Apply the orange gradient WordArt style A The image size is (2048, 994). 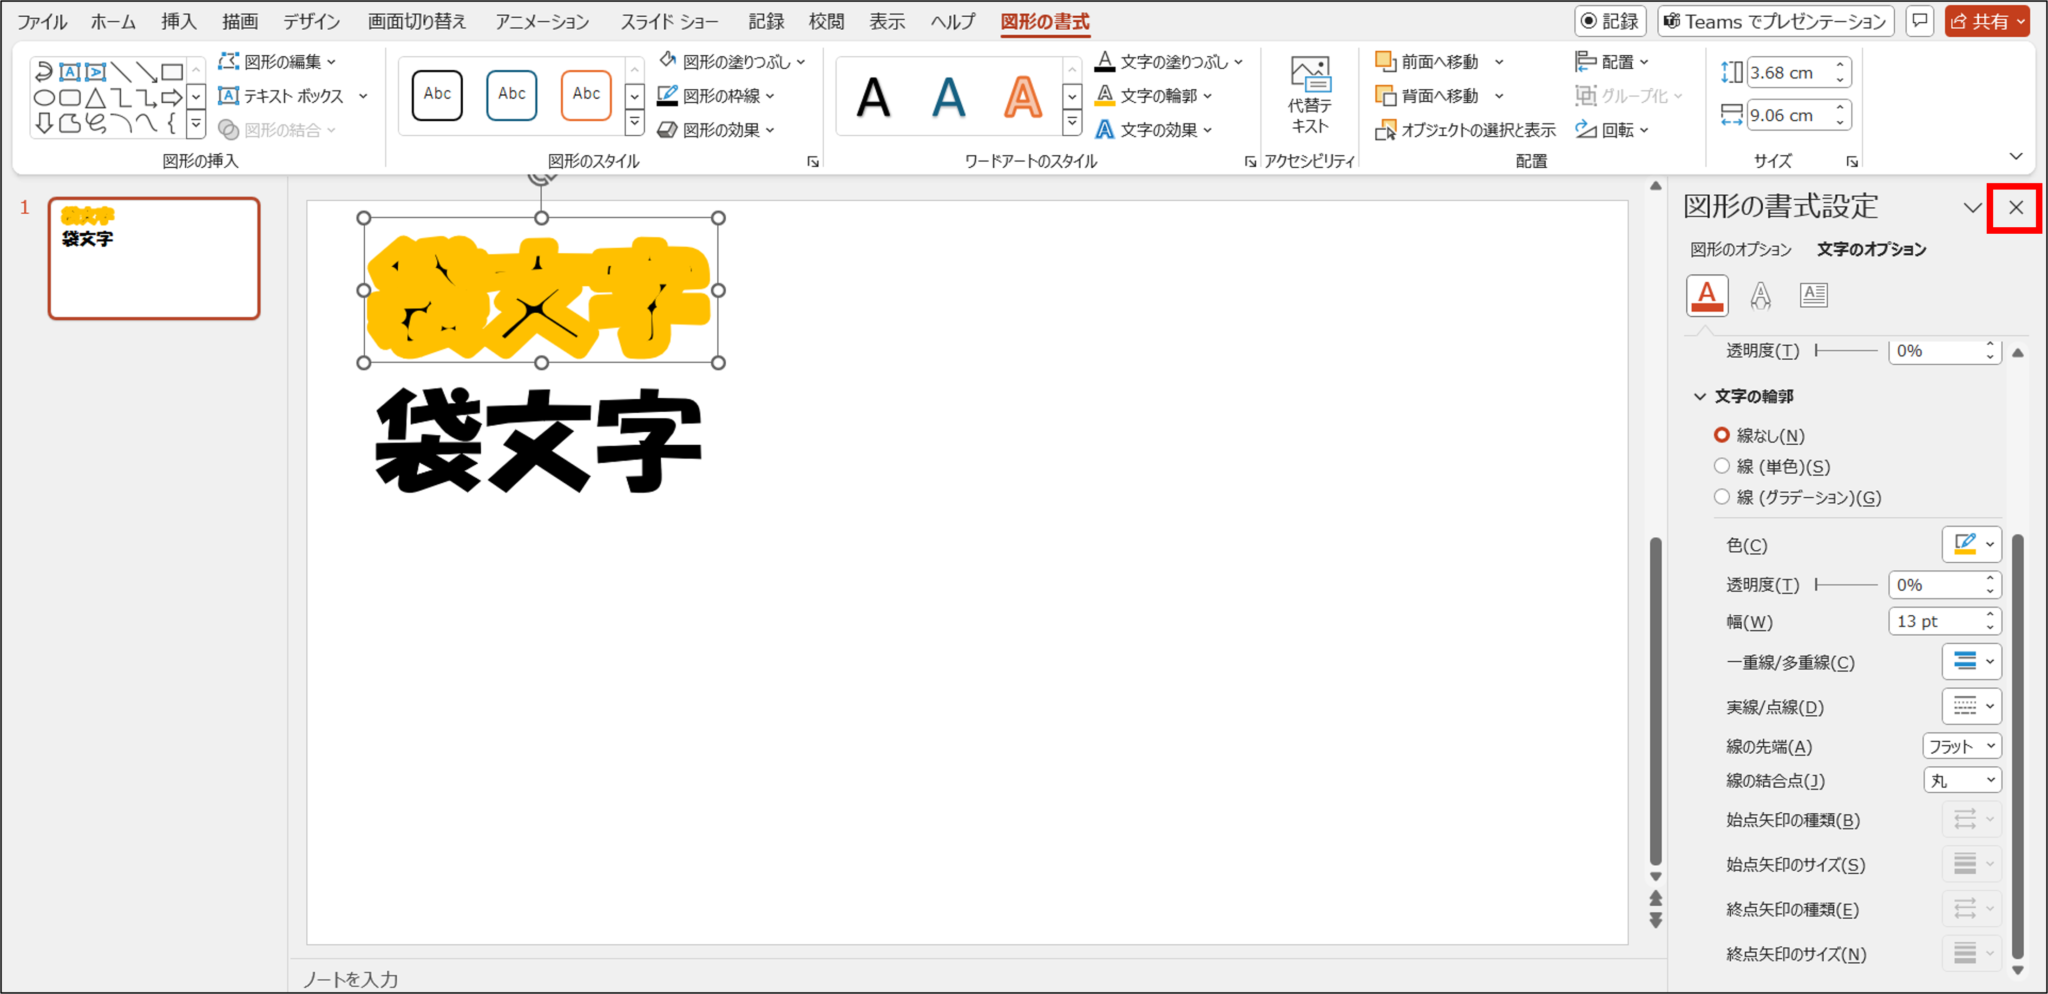pos(1022,97)
